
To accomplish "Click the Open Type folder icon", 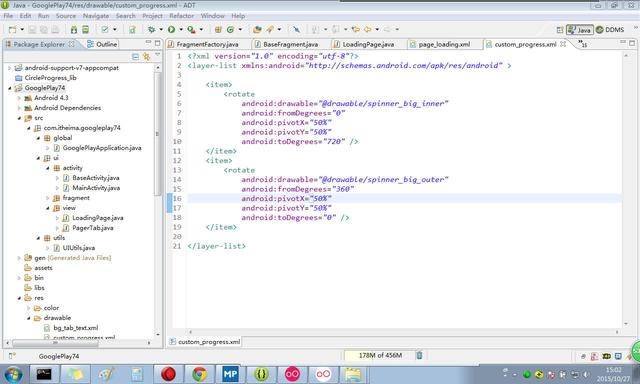I will (x=257, y=29).
